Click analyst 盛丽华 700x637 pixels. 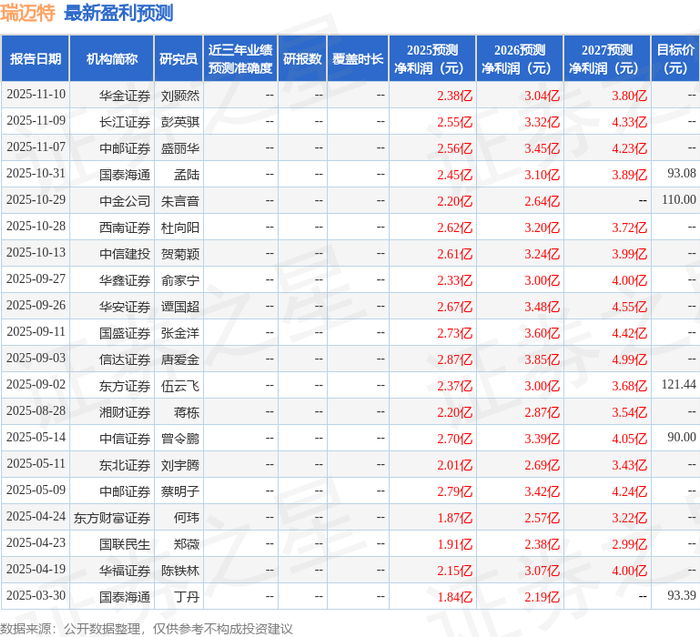pos(180,148)
